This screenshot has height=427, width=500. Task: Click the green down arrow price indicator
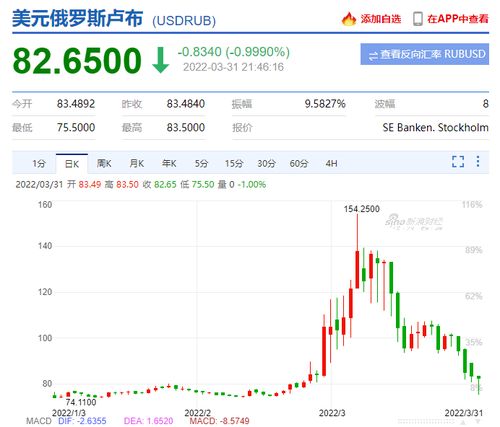click(x=160, y=60)
